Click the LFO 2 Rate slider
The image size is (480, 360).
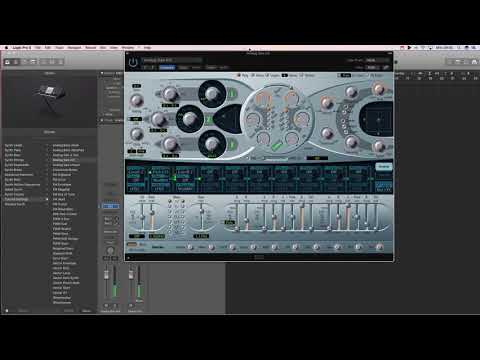(202, 211)
